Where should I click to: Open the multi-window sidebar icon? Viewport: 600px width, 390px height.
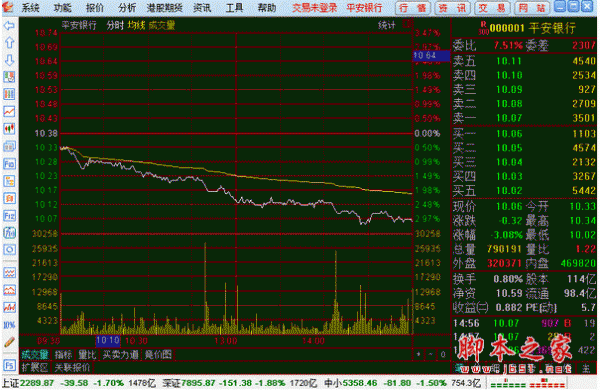pyautogui.click(x=9, y=146)
